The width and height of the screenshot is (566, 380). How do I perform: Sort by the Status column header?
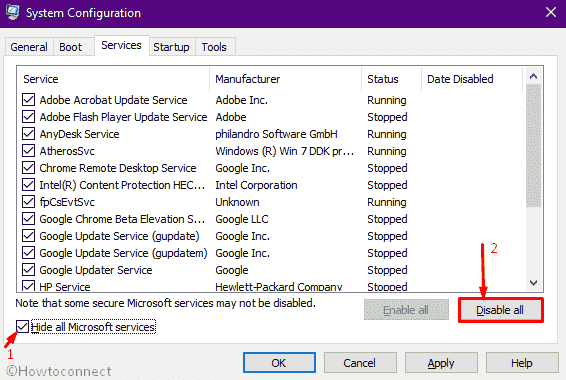[391, 79]
